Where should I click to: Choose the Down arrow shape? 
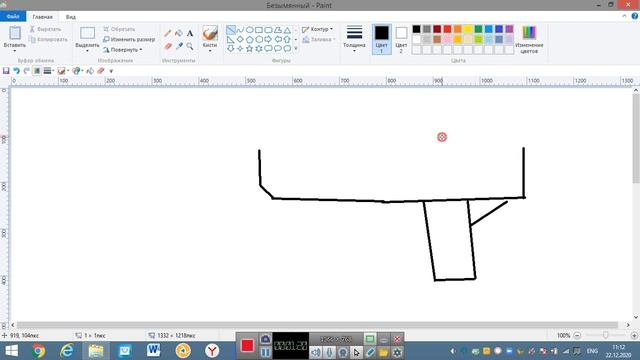[x=231, y=49]
